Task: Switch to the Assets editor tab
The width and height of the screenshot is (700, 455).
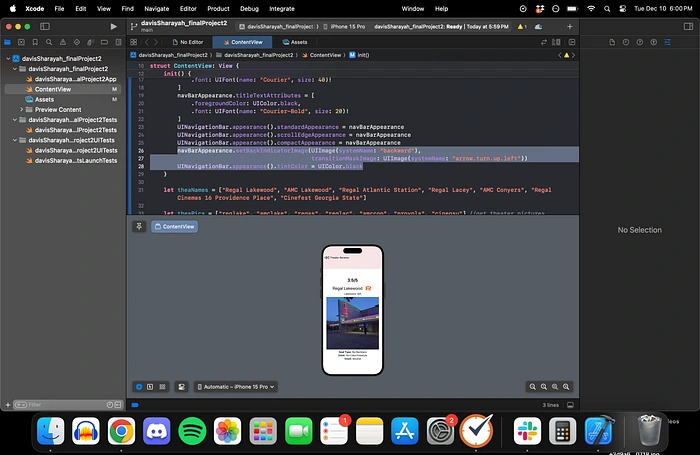Action: click(295, 42)
